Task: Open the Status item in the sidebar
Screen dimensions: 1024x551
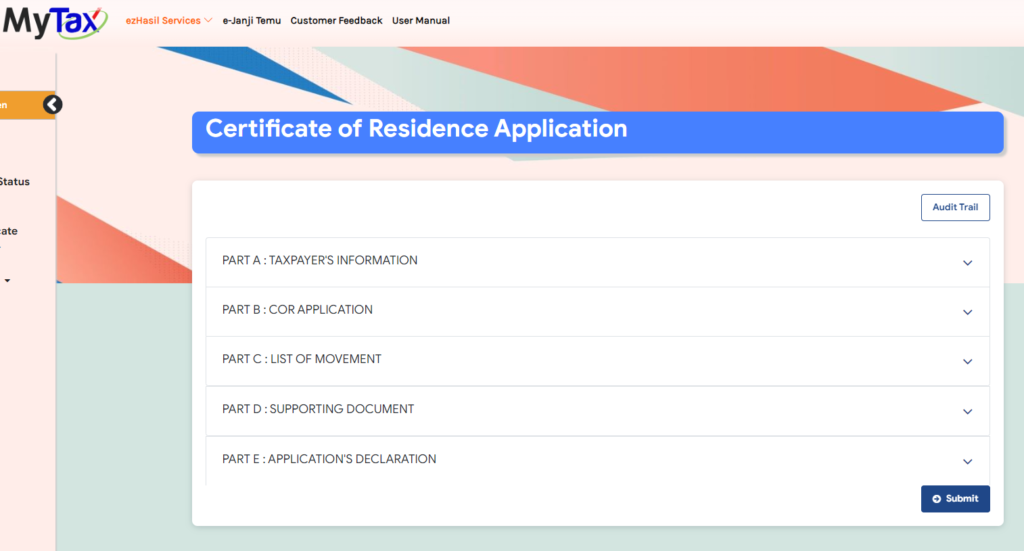Action: pos(14,182)
